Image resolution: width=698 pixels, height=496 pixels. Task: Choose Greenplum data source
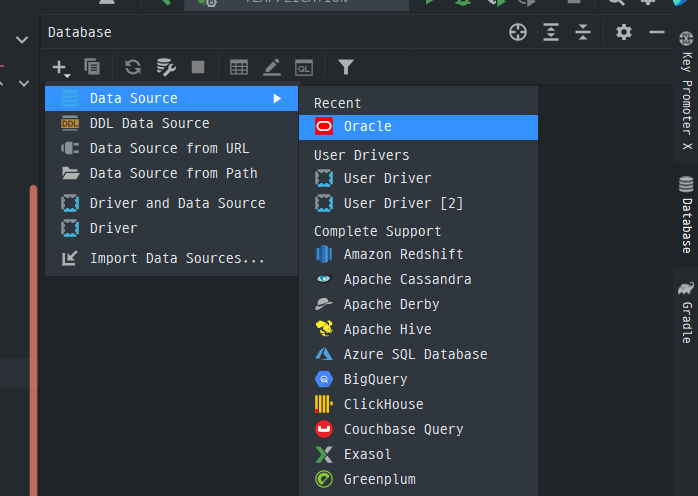click(x=418, y=480)
